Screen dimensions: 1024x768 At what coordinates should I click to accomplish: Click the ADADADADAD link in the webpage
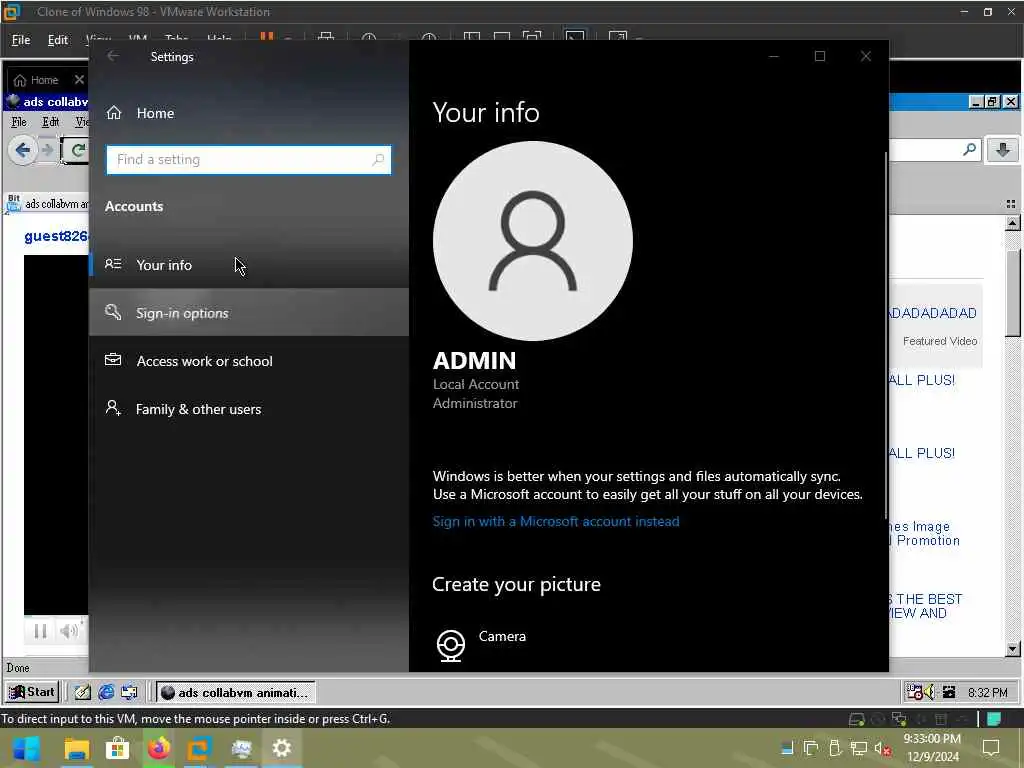933,313
